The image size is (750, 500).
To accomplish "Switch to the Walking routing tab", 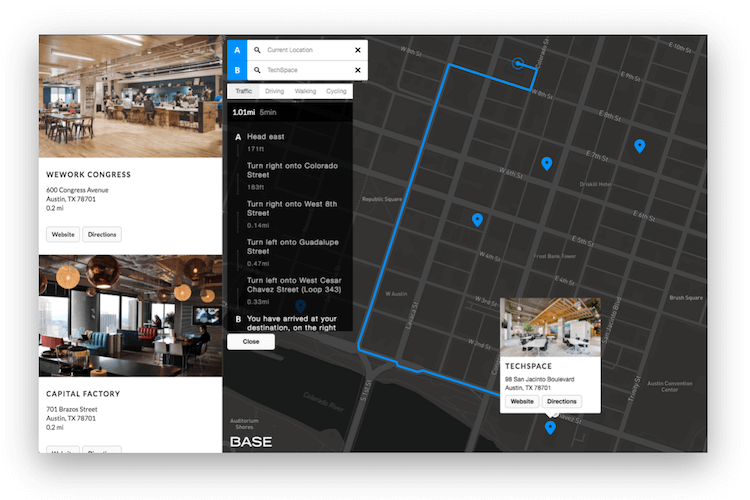I will [305, 91].
